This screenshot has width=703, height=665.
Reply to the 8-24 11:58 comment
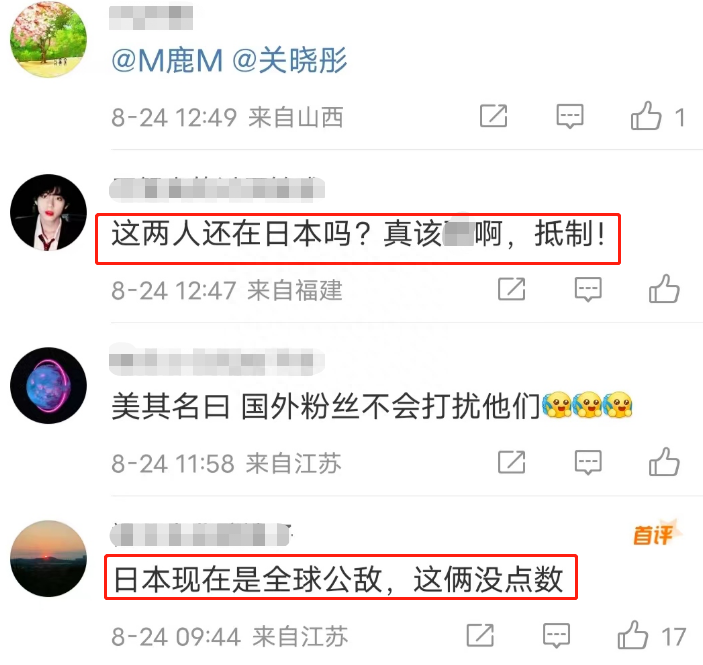[588, 462]
